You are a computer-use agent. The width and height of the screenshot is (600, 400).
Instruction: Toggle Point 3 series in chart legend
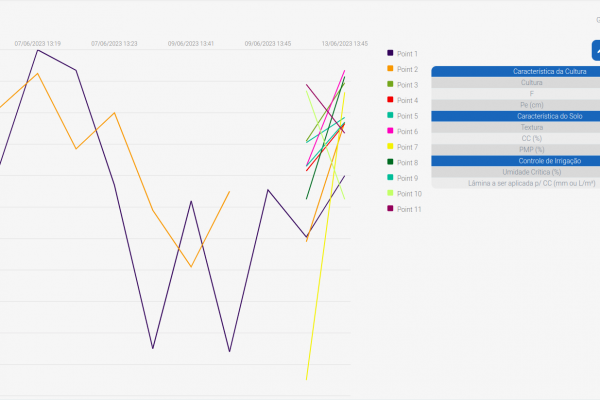pyautogui.click(x=403, y=85)
